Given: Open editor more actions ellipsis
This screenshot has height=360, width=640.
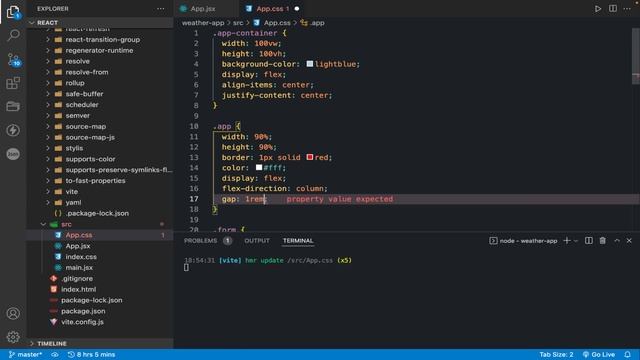Looking at the screenshot, I should 627,9.
